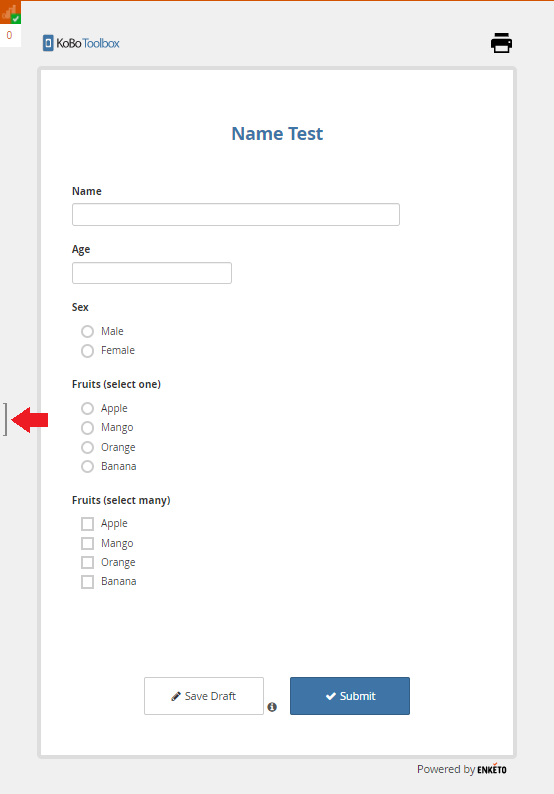
Task: Click the queued records counter showing 0
Action: click(x=10, y=35)
